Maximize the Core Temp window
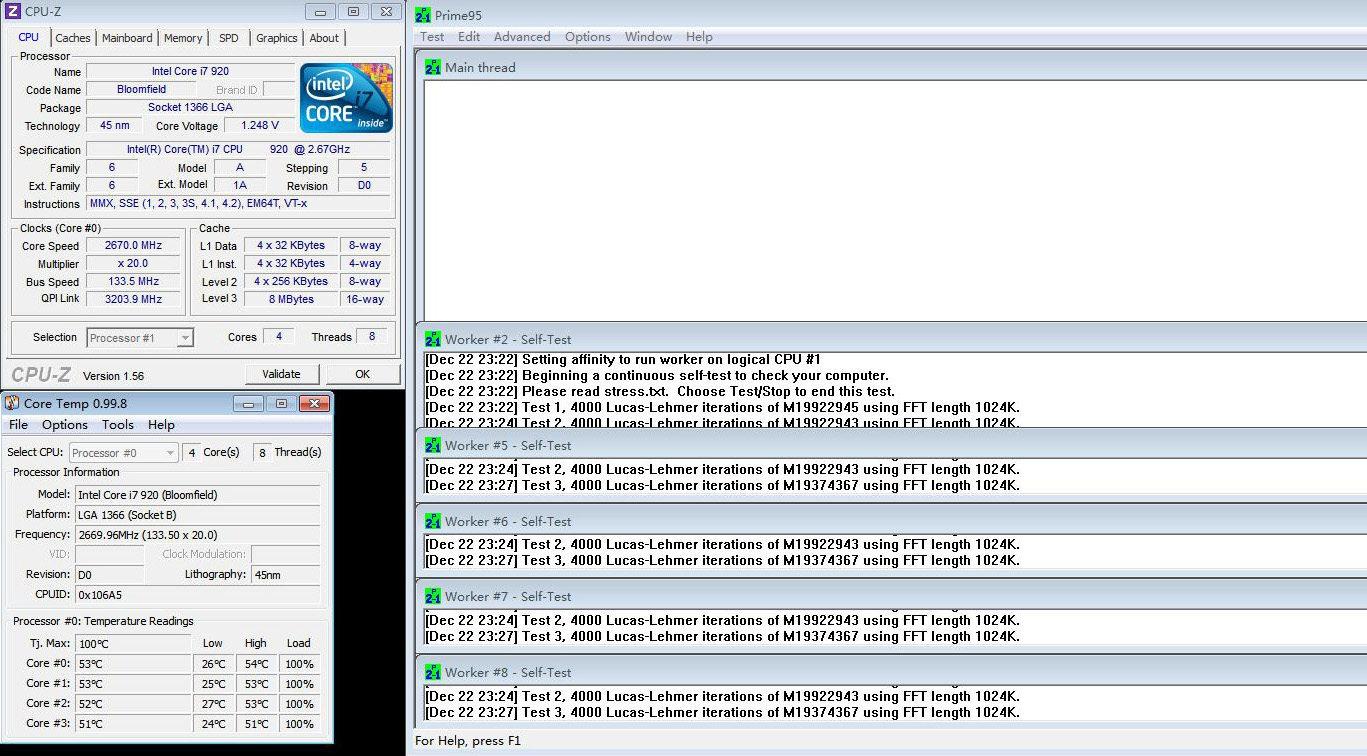This screenshot has width=1367, height=756. click(281, 403)
